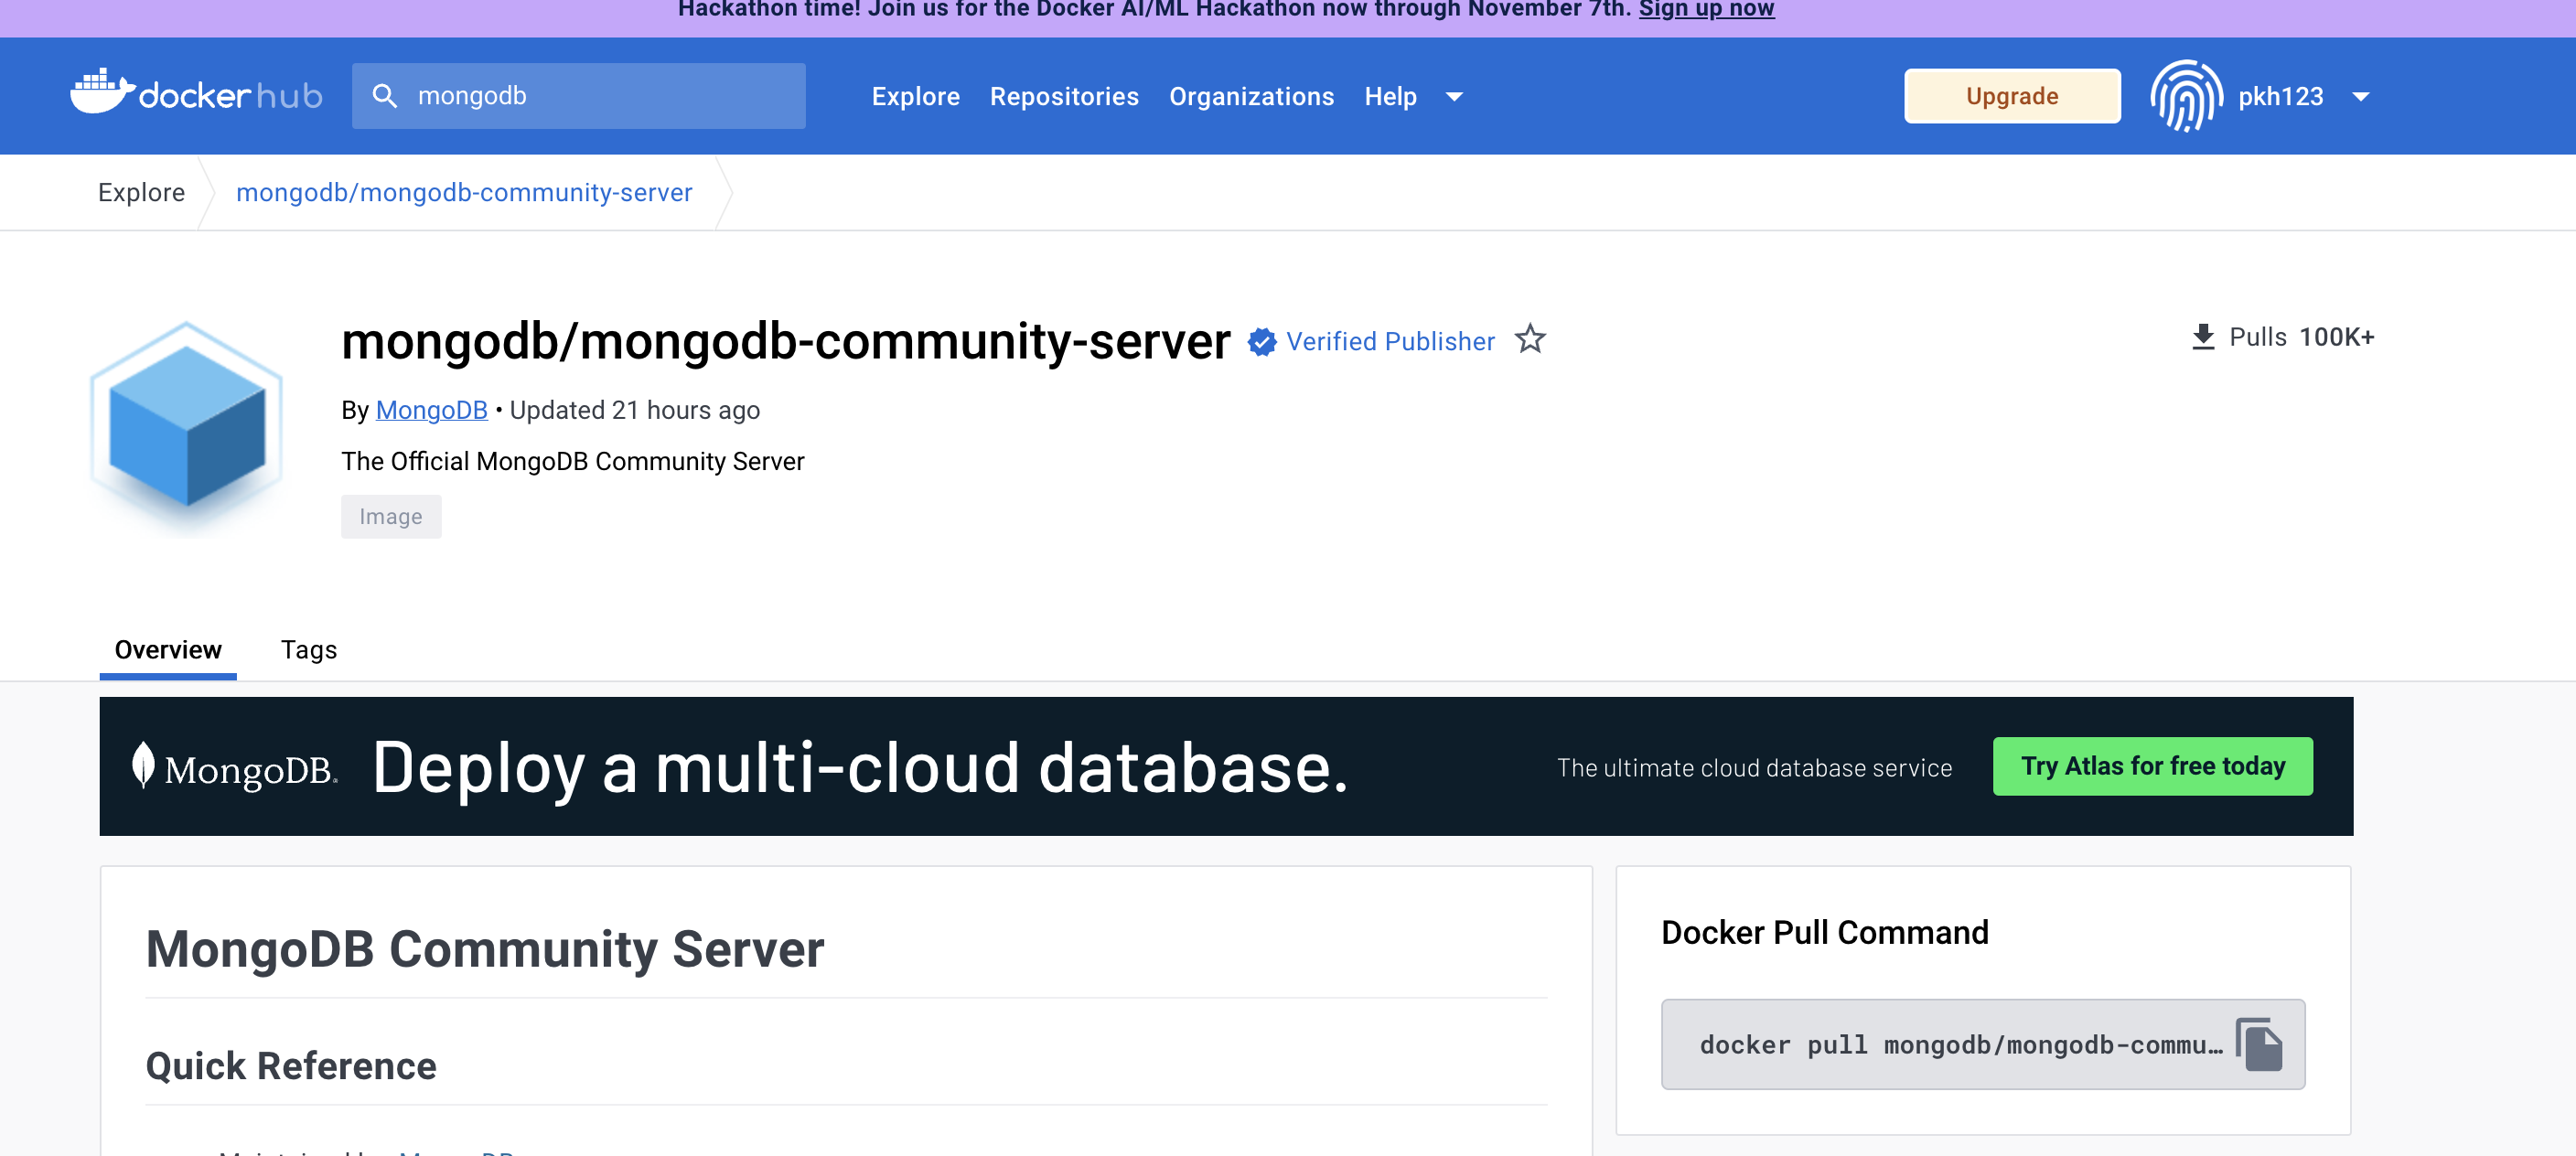This screenshot has width=2576, height=1156.
Task: Click the Image tag chip
Action: [391, 516]
